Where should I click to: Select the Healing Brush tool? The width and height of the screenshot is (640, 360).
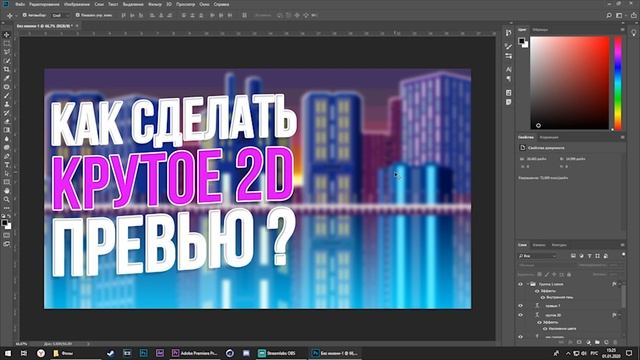[x=7, y=87]
